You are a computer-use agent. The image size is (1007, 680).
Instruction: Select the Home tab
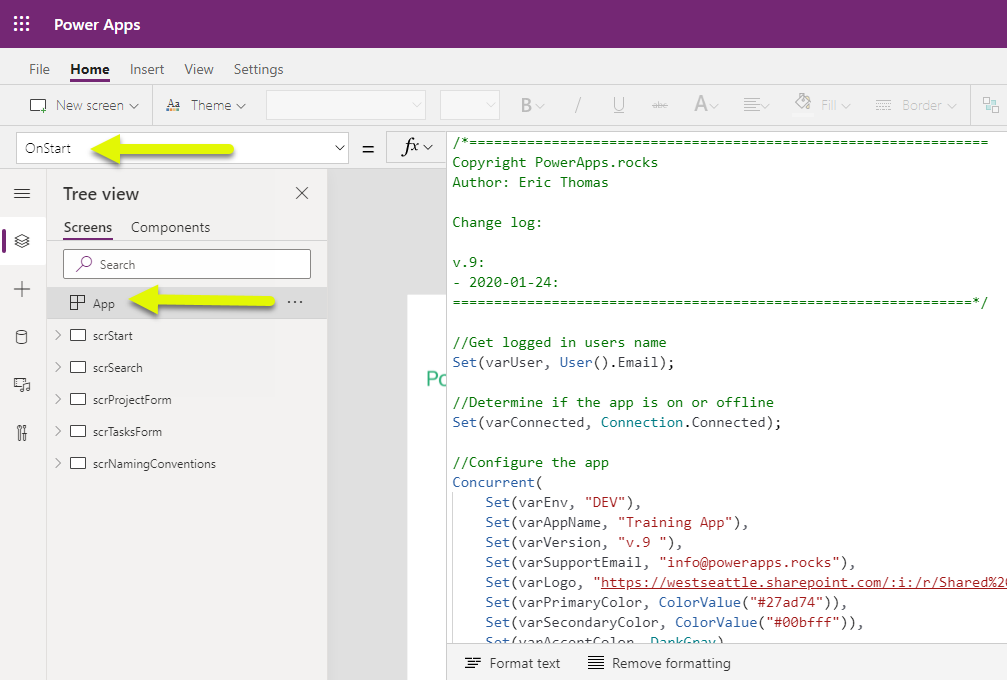click(x=90, y=69)
